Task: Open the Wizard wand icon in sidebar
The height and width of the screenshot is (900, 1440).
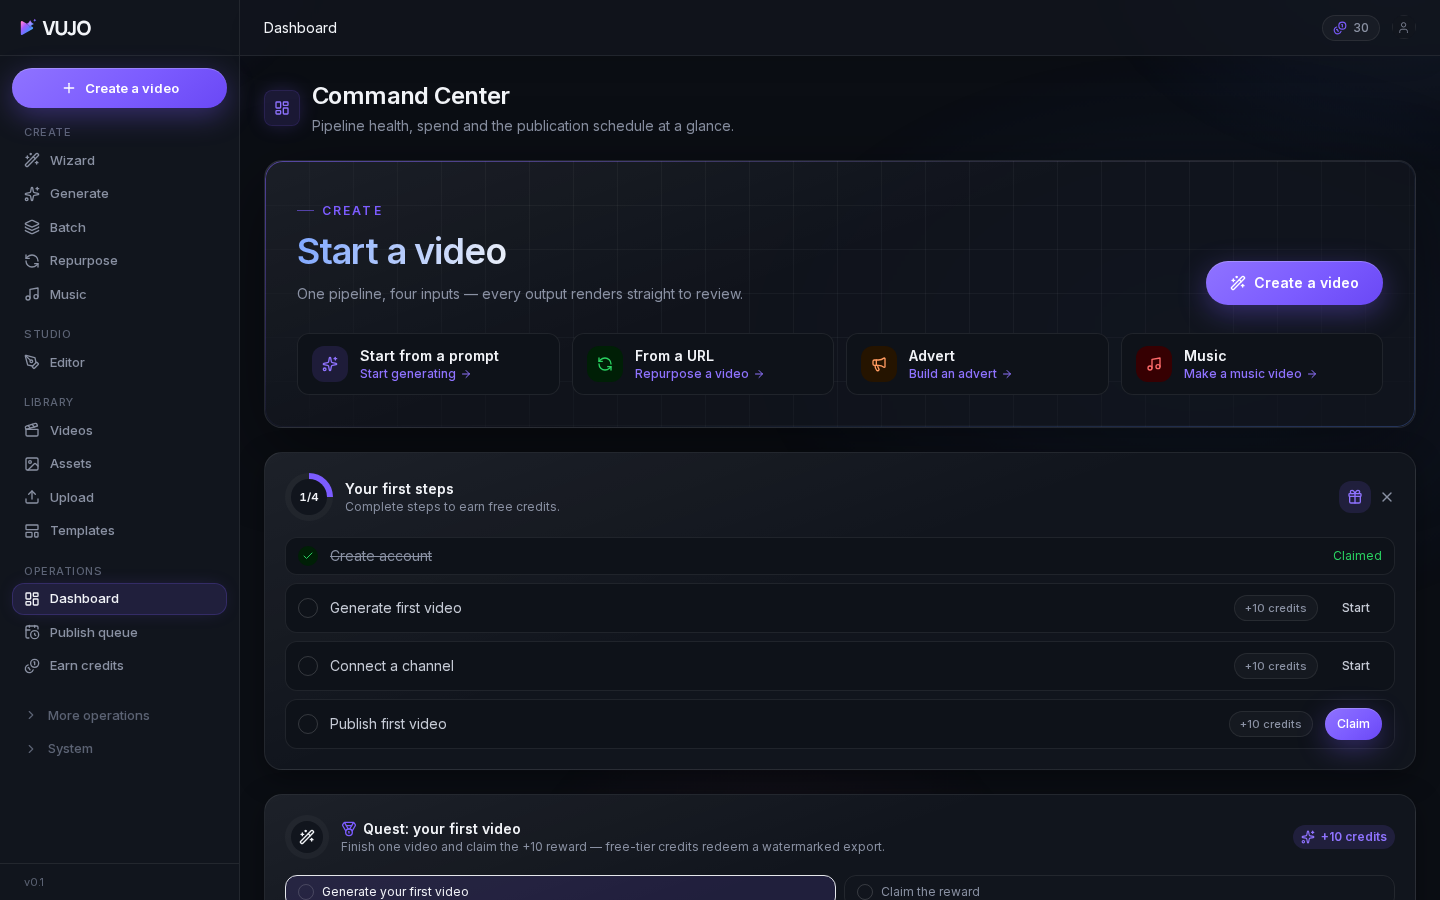Action: tap(32, 160)
